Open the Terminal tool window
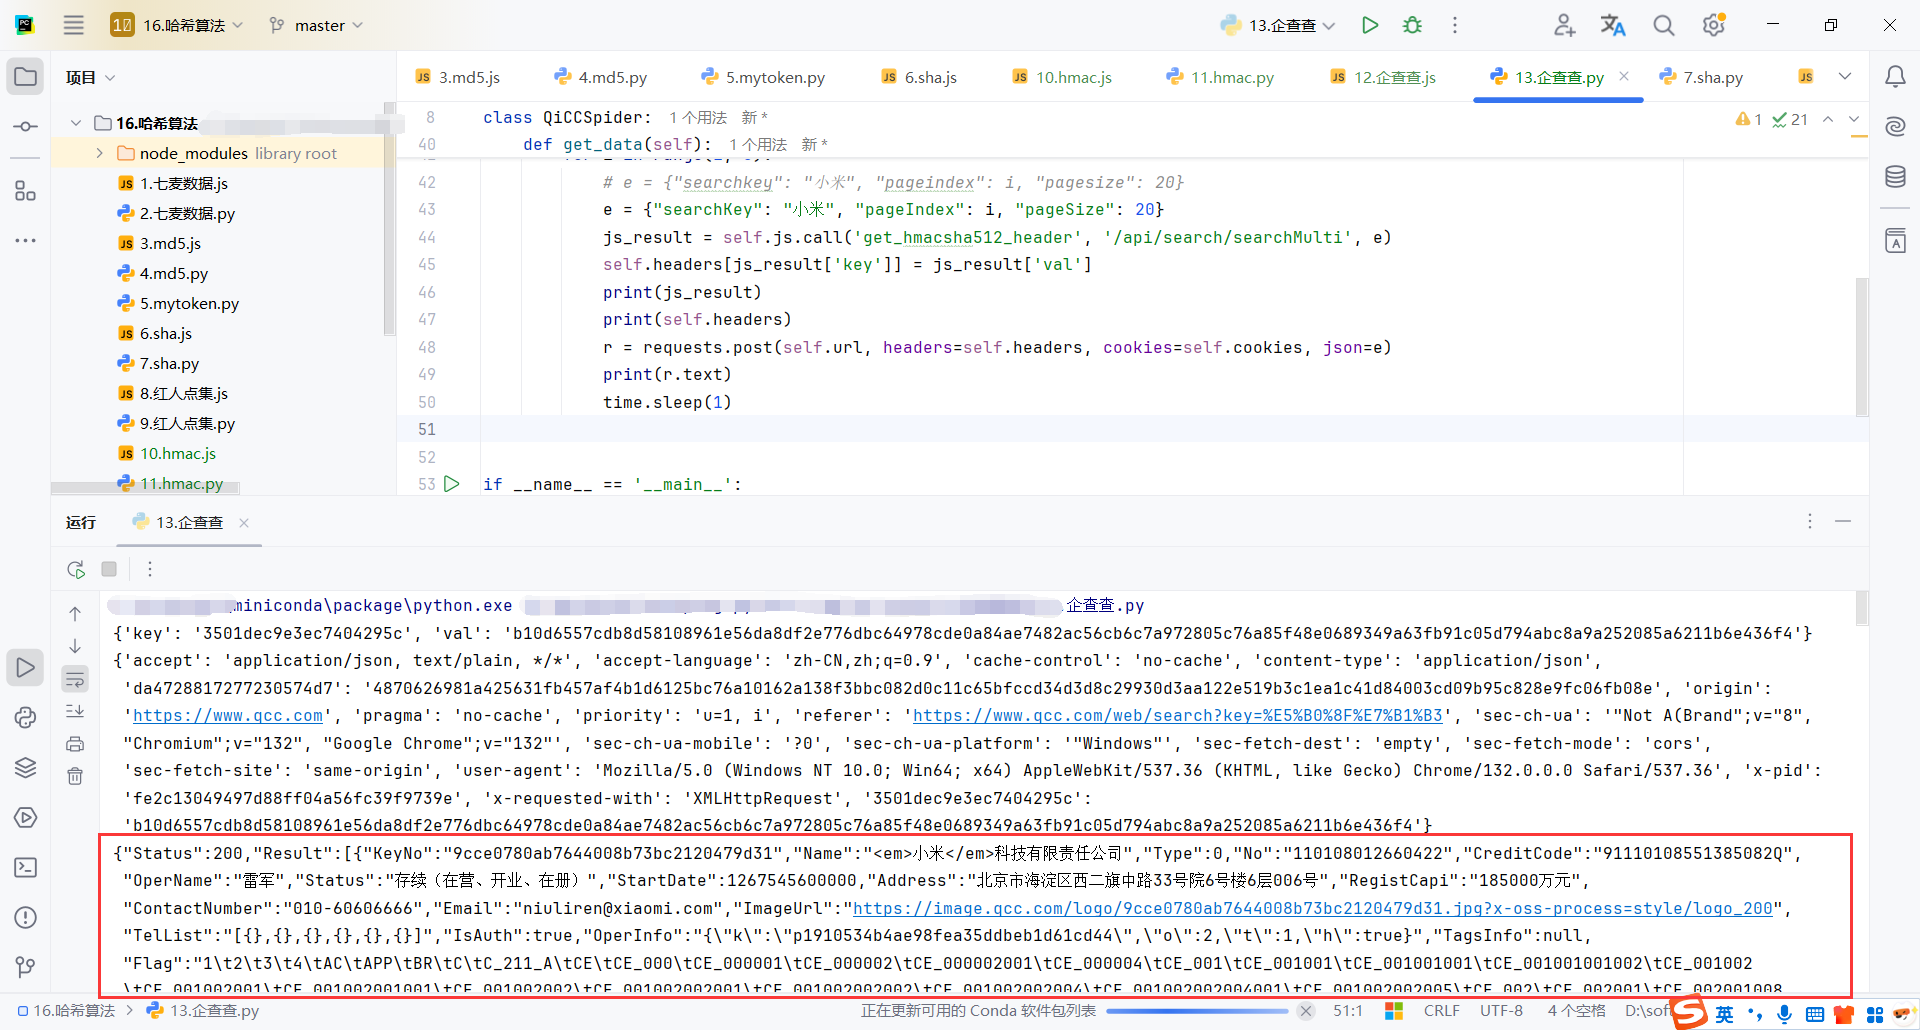Viewport: 1920px width, 1030px height. pyautogui.click(x=26, y=867)
